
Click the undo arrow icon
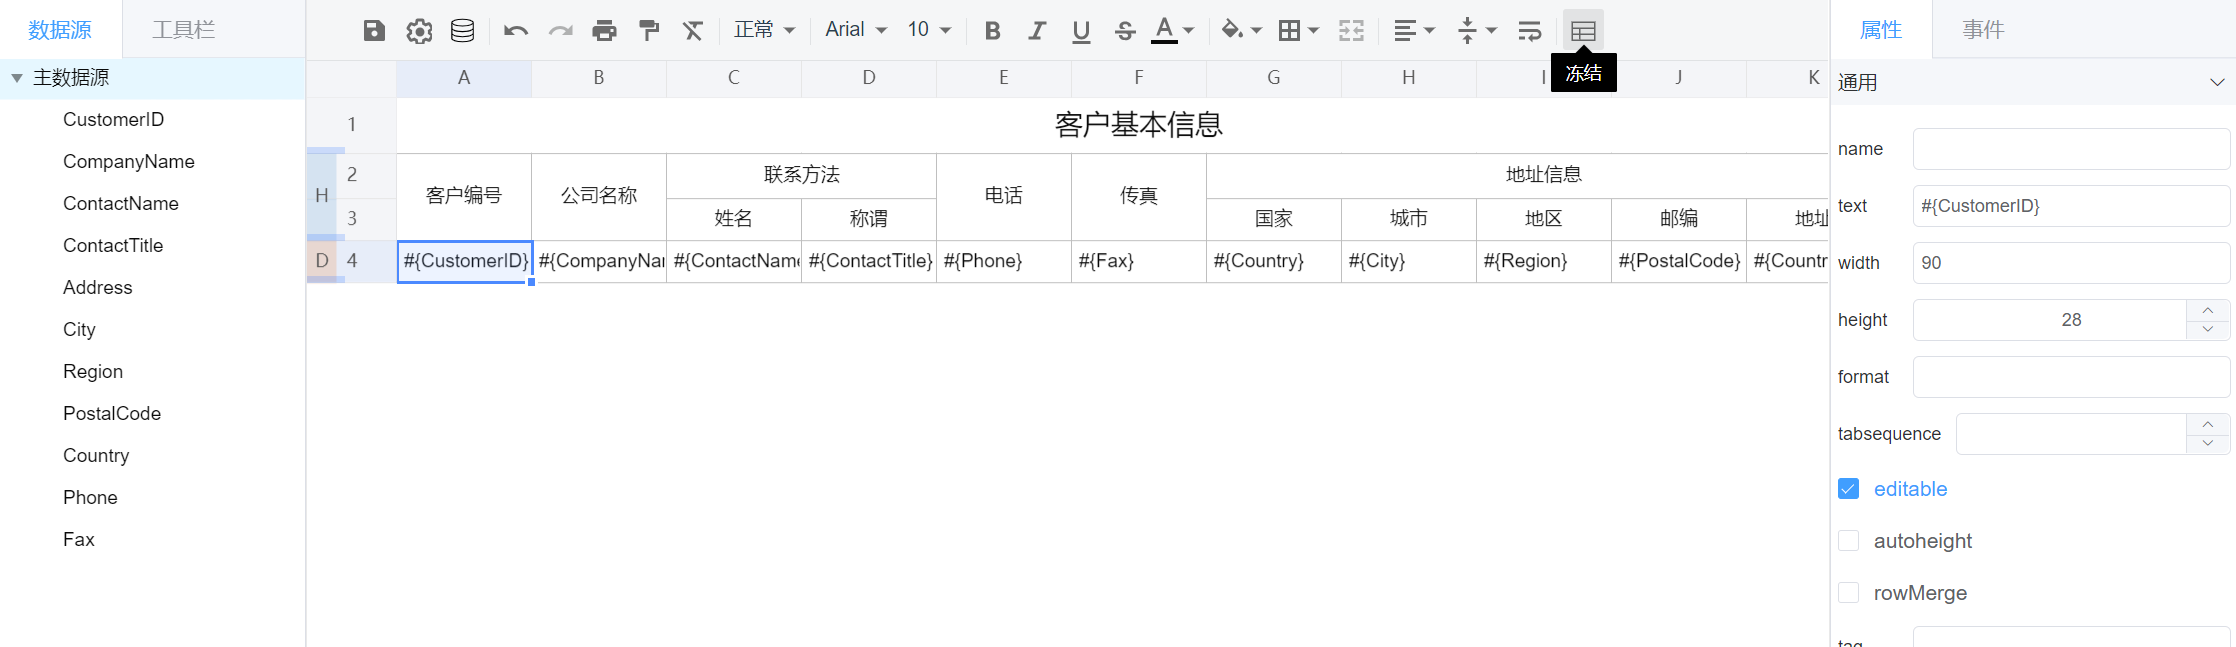516,31
